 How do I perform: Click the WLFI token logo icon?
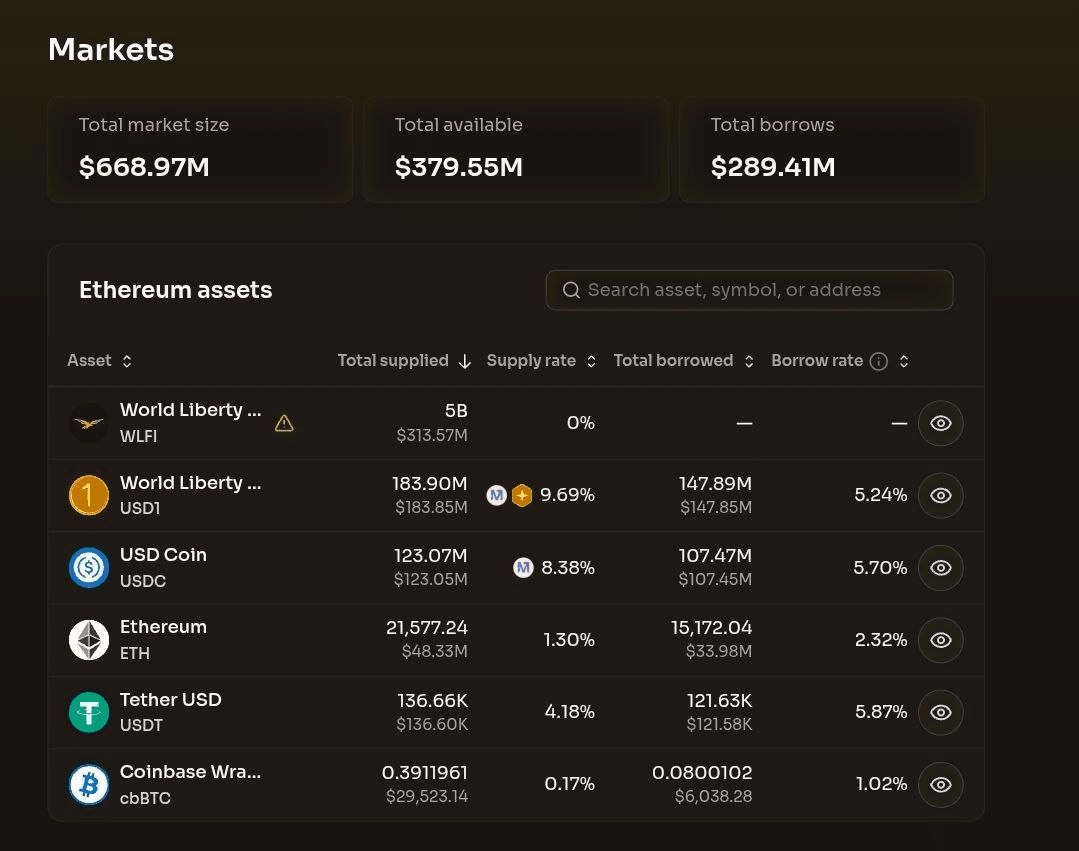89,423
